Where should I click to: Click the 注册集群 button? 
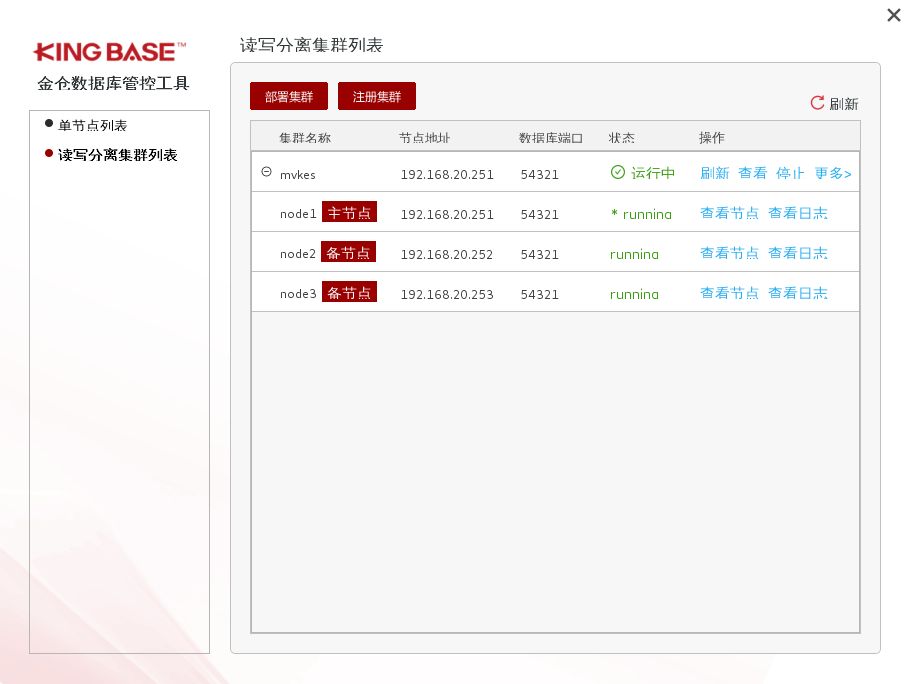click(377, 97)
